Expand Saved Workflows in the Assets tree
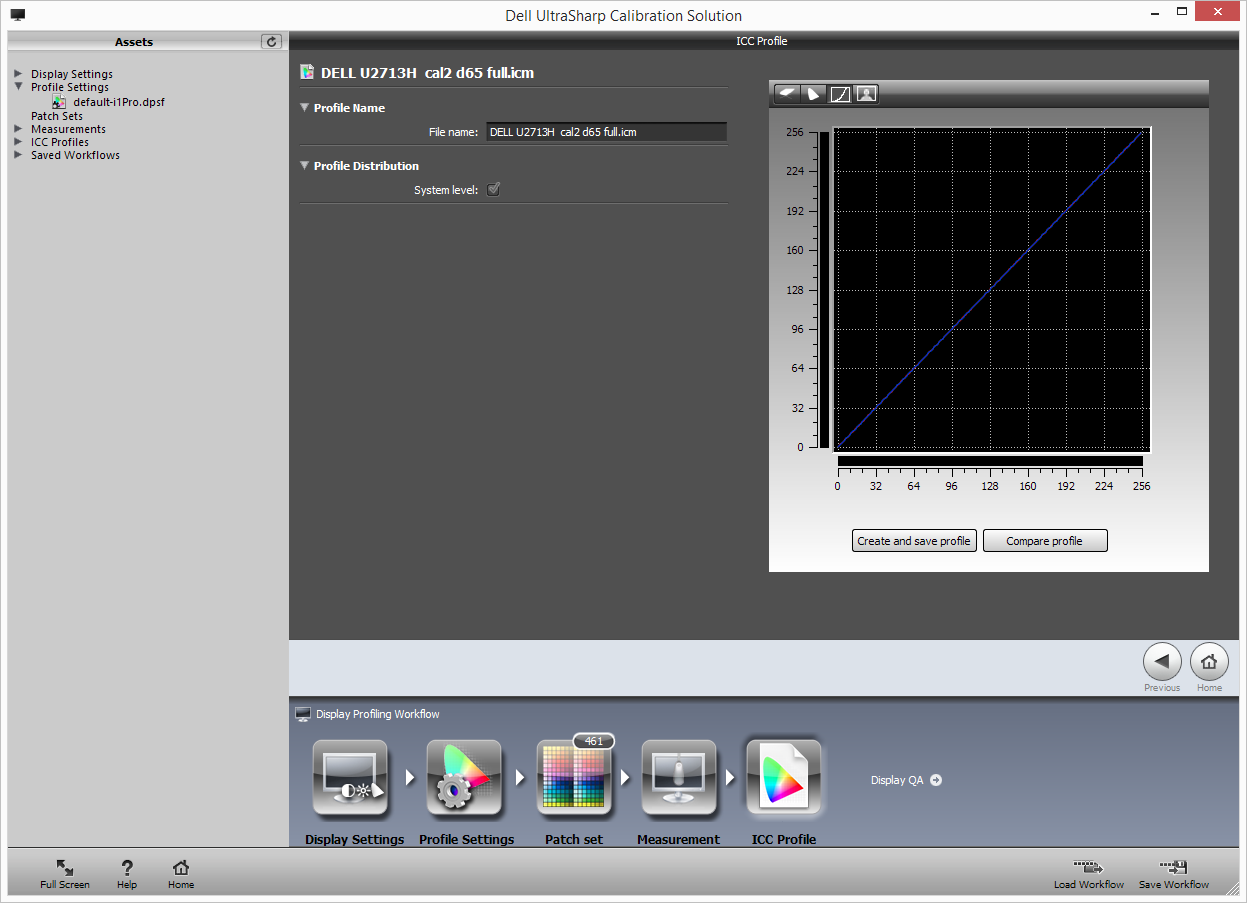1247x903 pixels. click(x=18, y=155)
